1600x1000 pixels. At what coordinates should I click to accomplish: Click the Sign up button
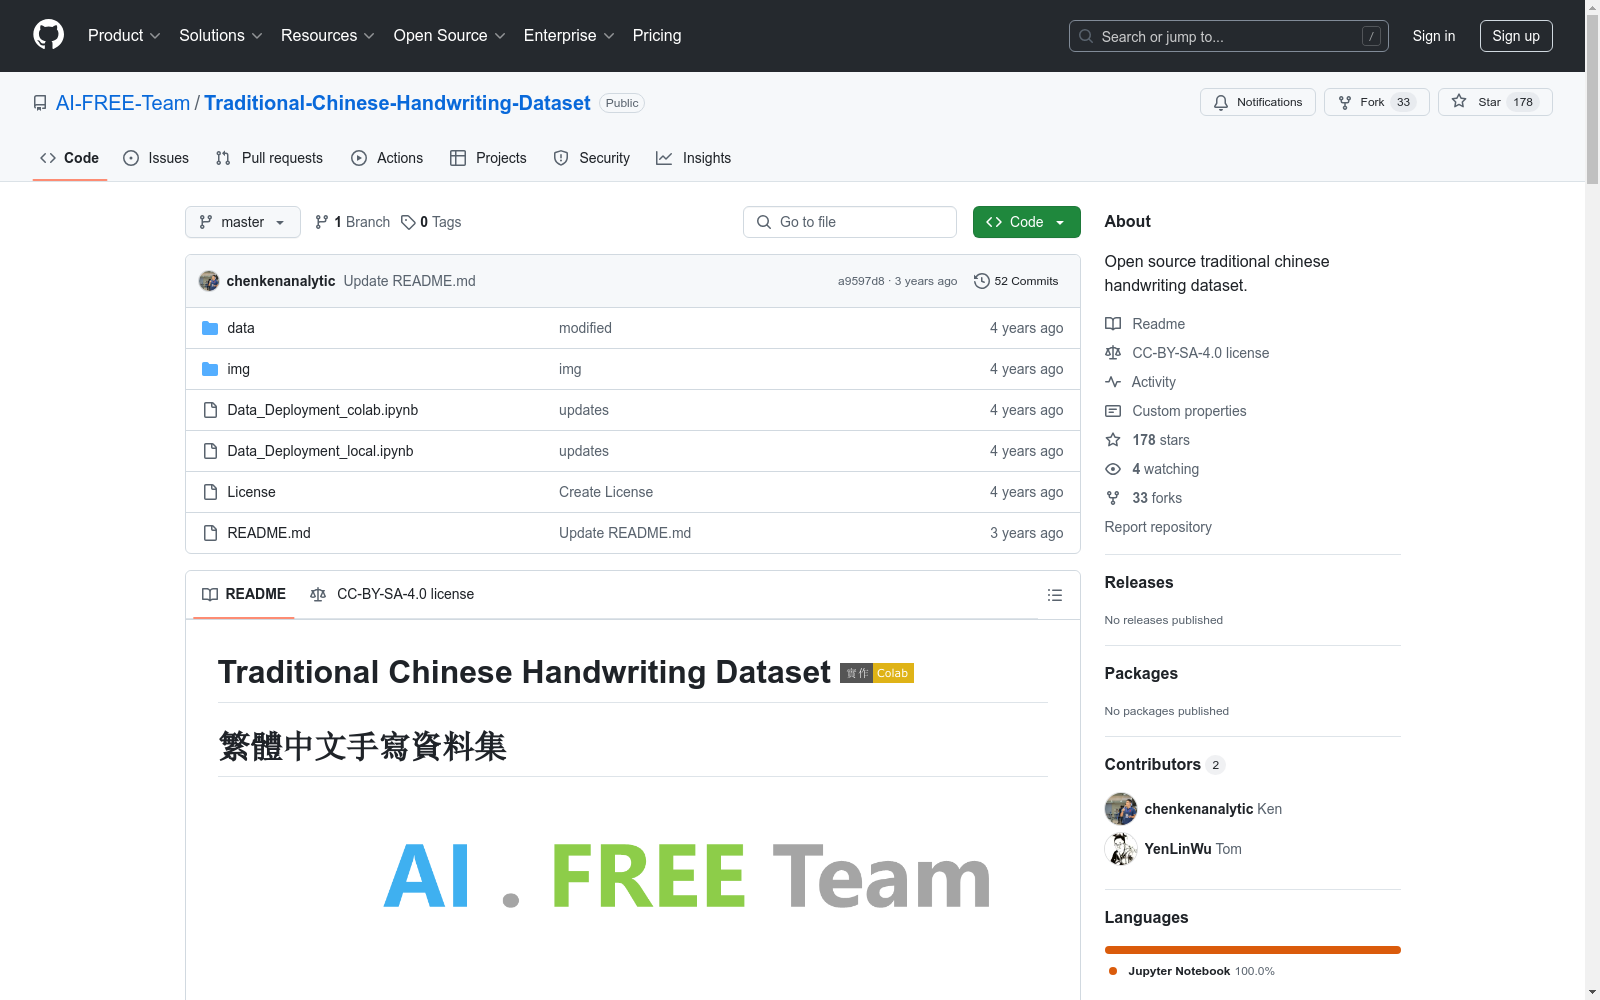pos(1516,36)
